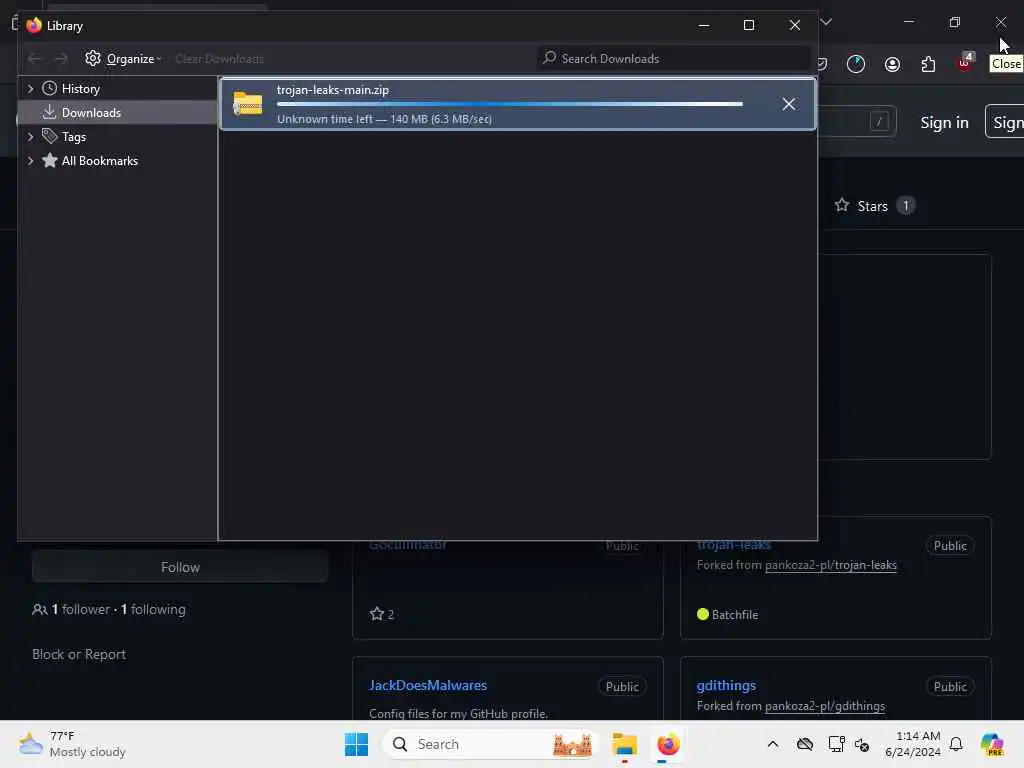Minimize the Firefox browser window
Viewport: 1024px width, 768px height.
[908, 22]
